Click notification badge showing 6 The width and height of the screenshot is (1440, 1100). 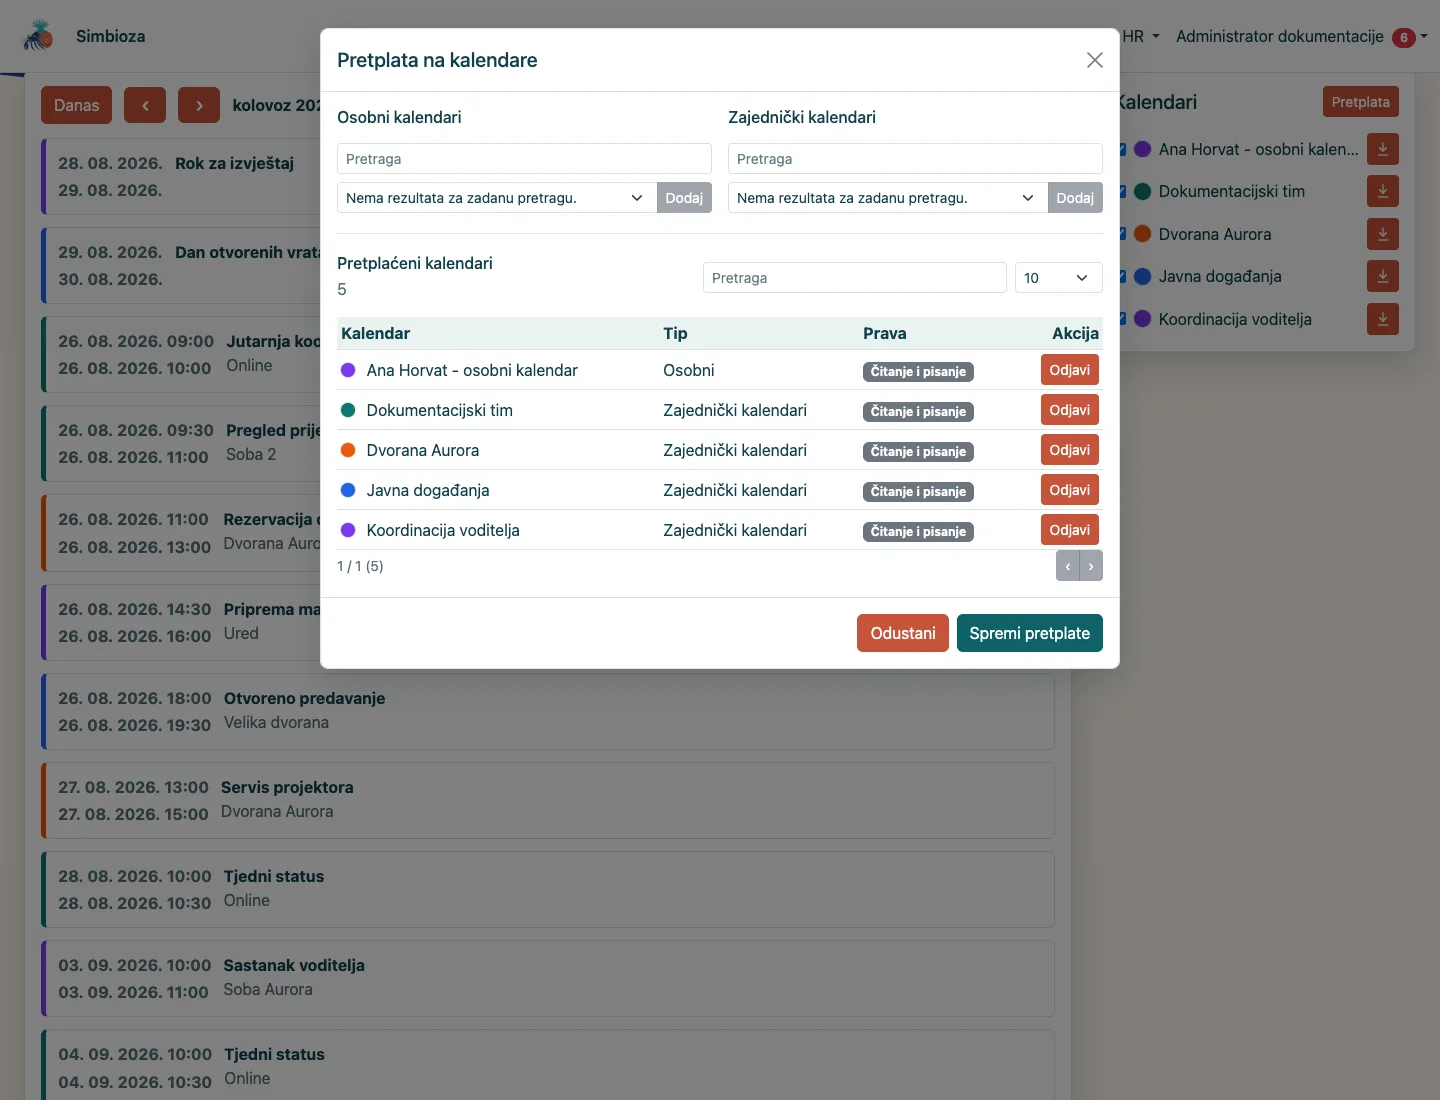tap(1404, 37)
